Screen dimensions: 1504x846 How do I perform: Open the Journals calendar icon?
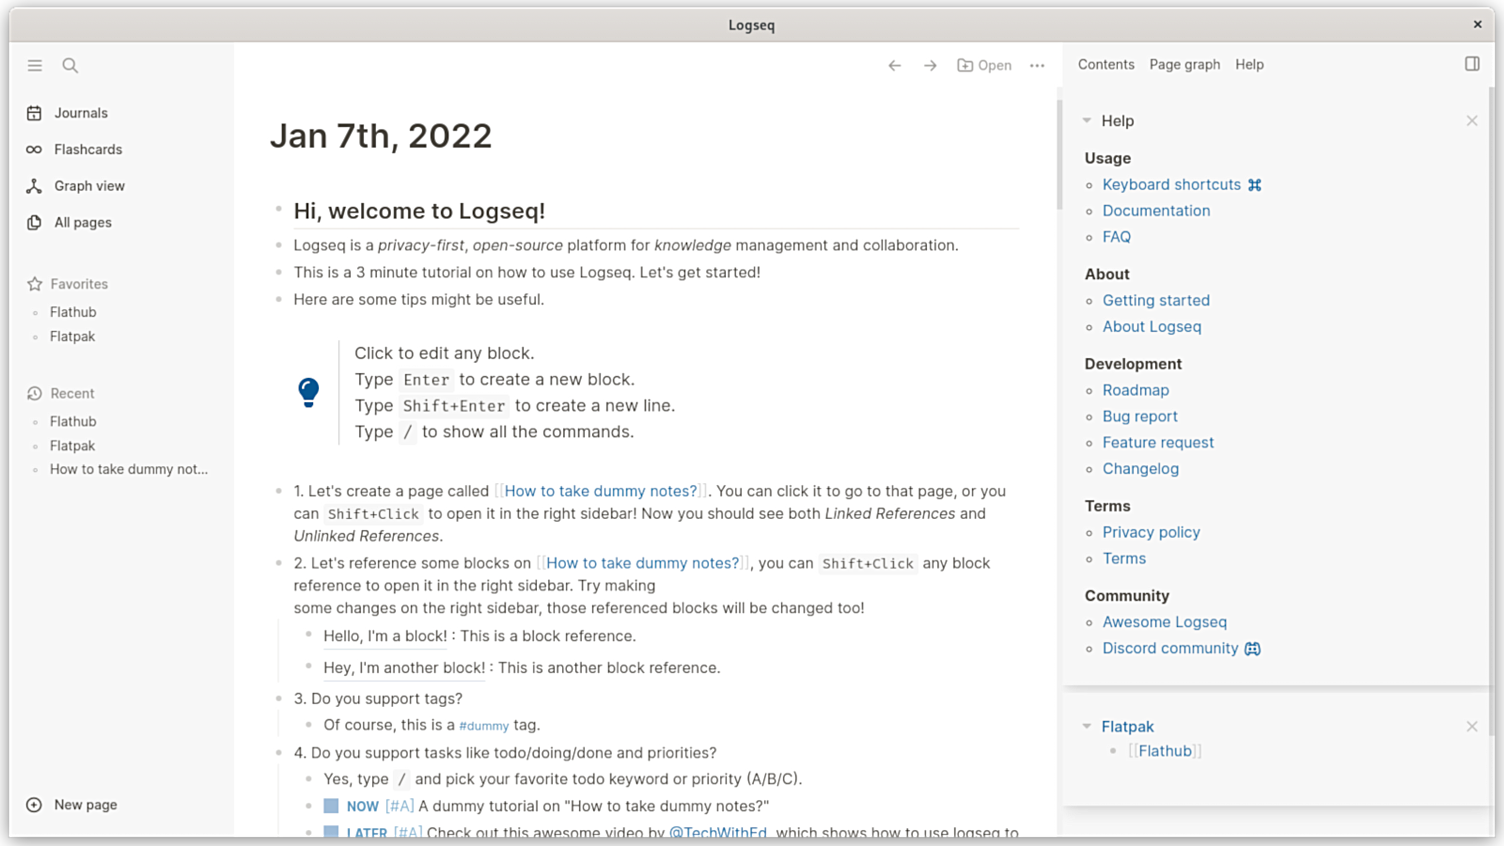pos(34,113)
